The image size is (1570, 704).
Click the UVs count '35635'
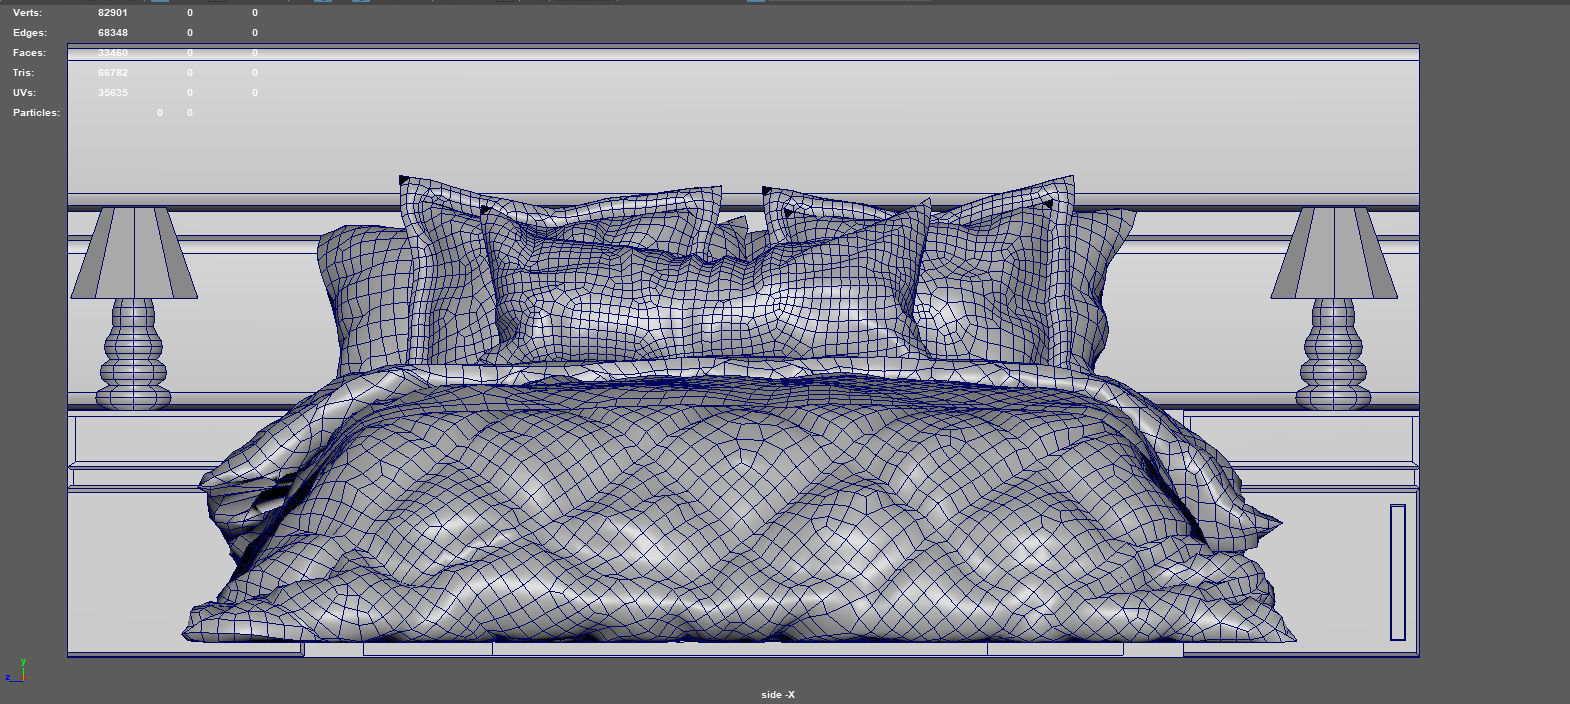pyautogui.click(x=113, y=93)
